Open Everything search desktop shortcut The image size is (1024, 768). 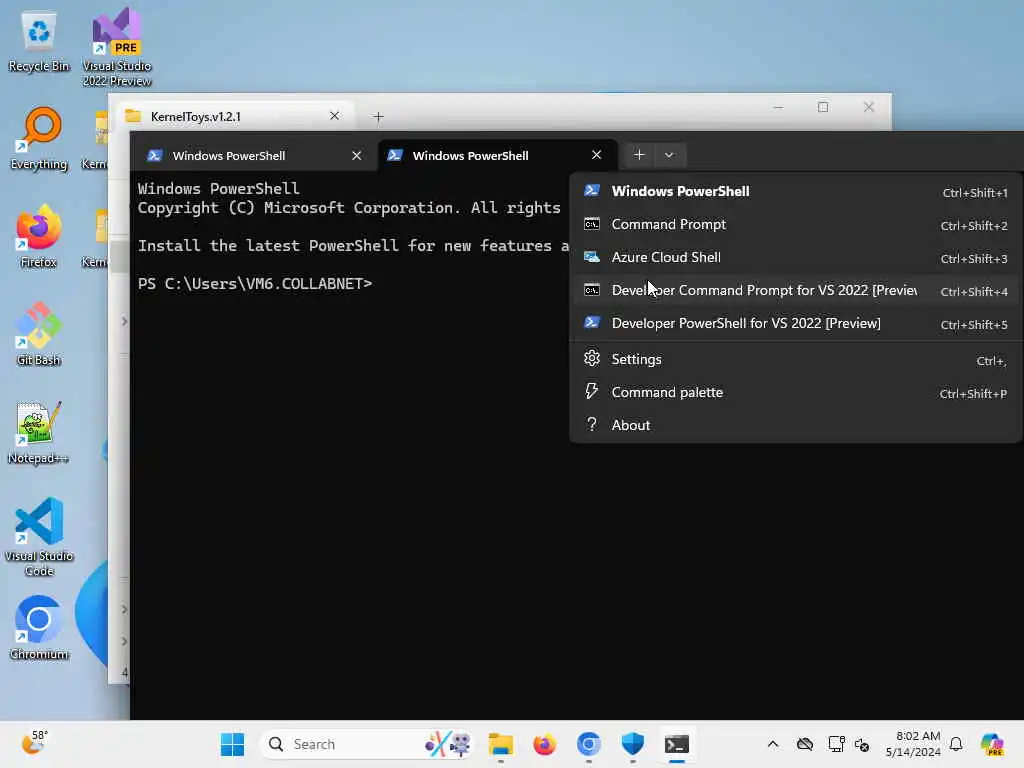pos(39,138)
